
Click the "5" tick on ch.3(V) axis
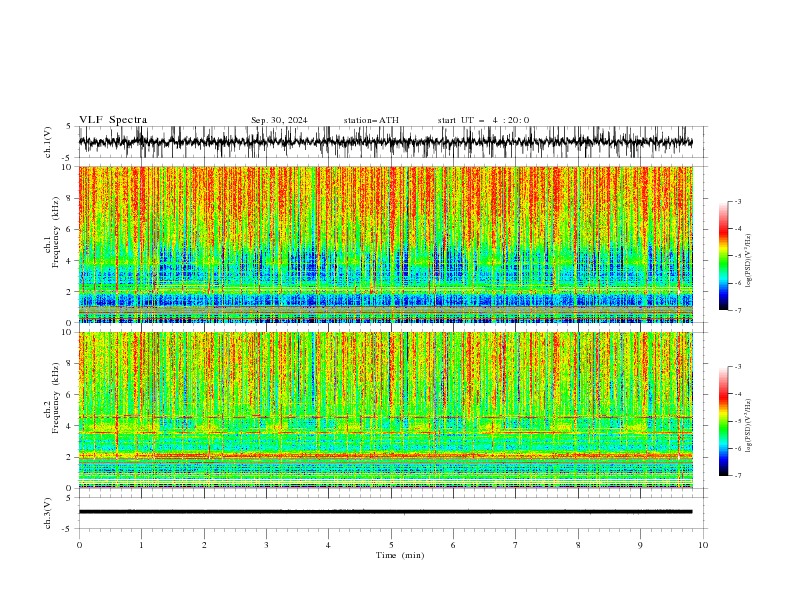coord(69,498)
